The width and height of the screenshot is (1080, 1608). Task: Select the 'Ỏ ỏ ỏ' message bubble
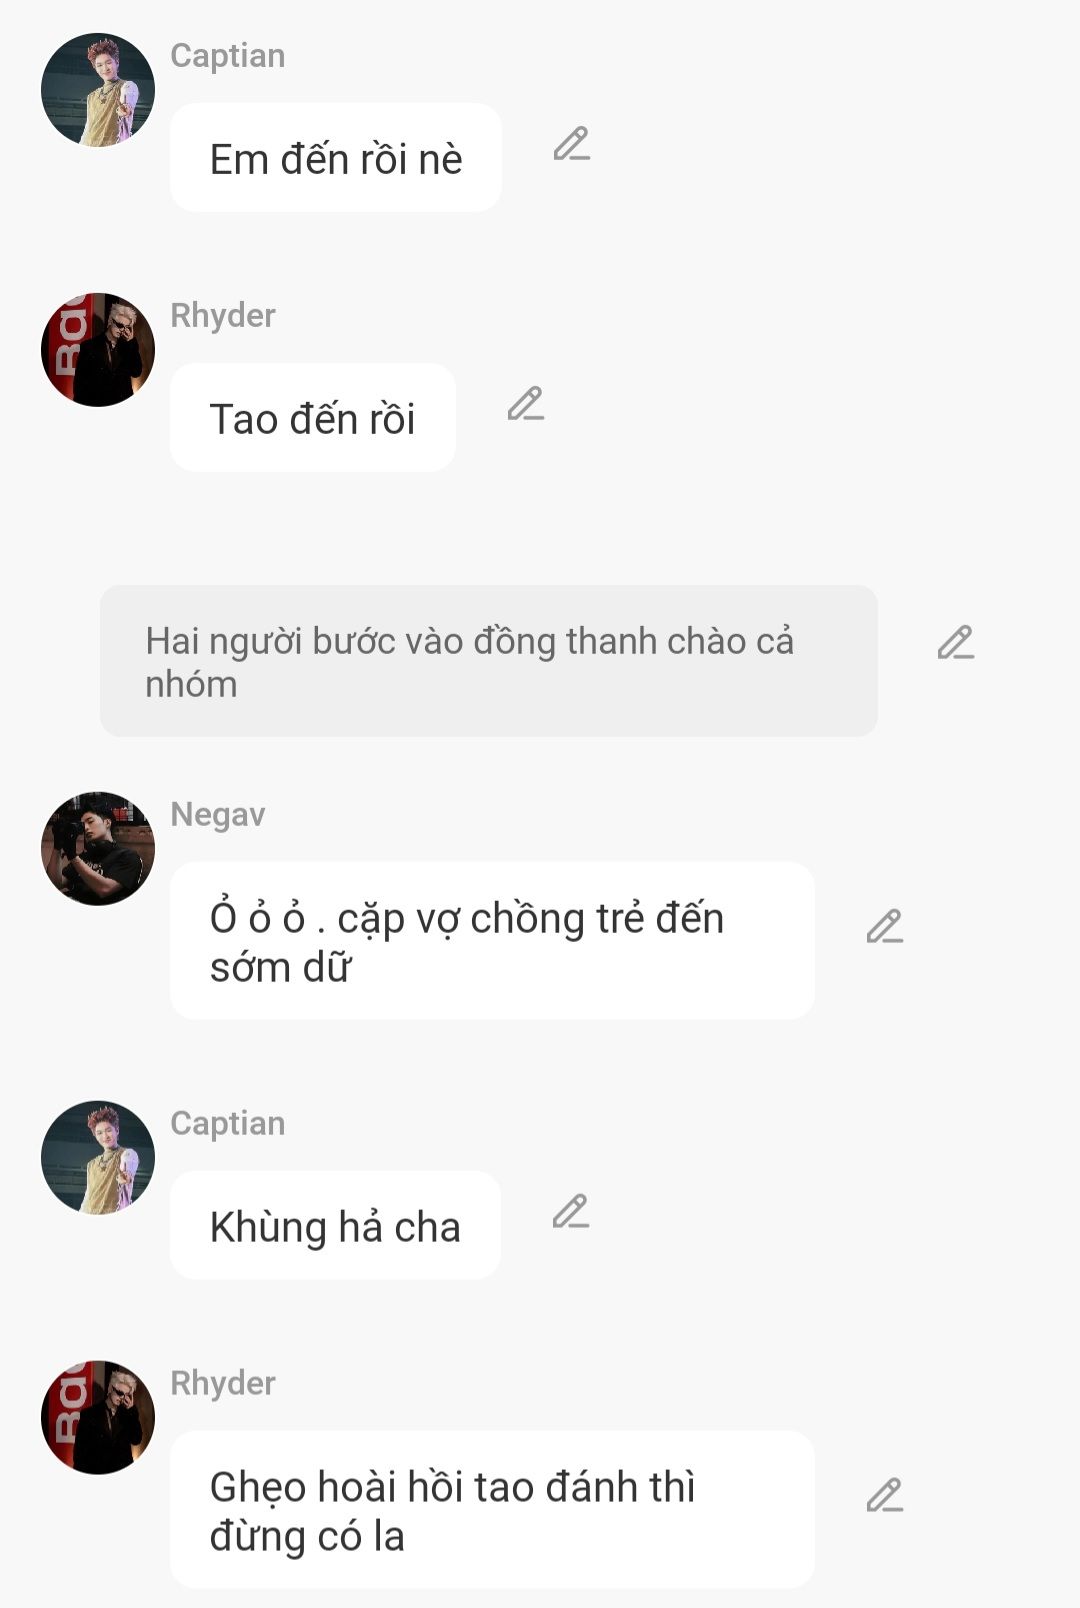point(492,941)
